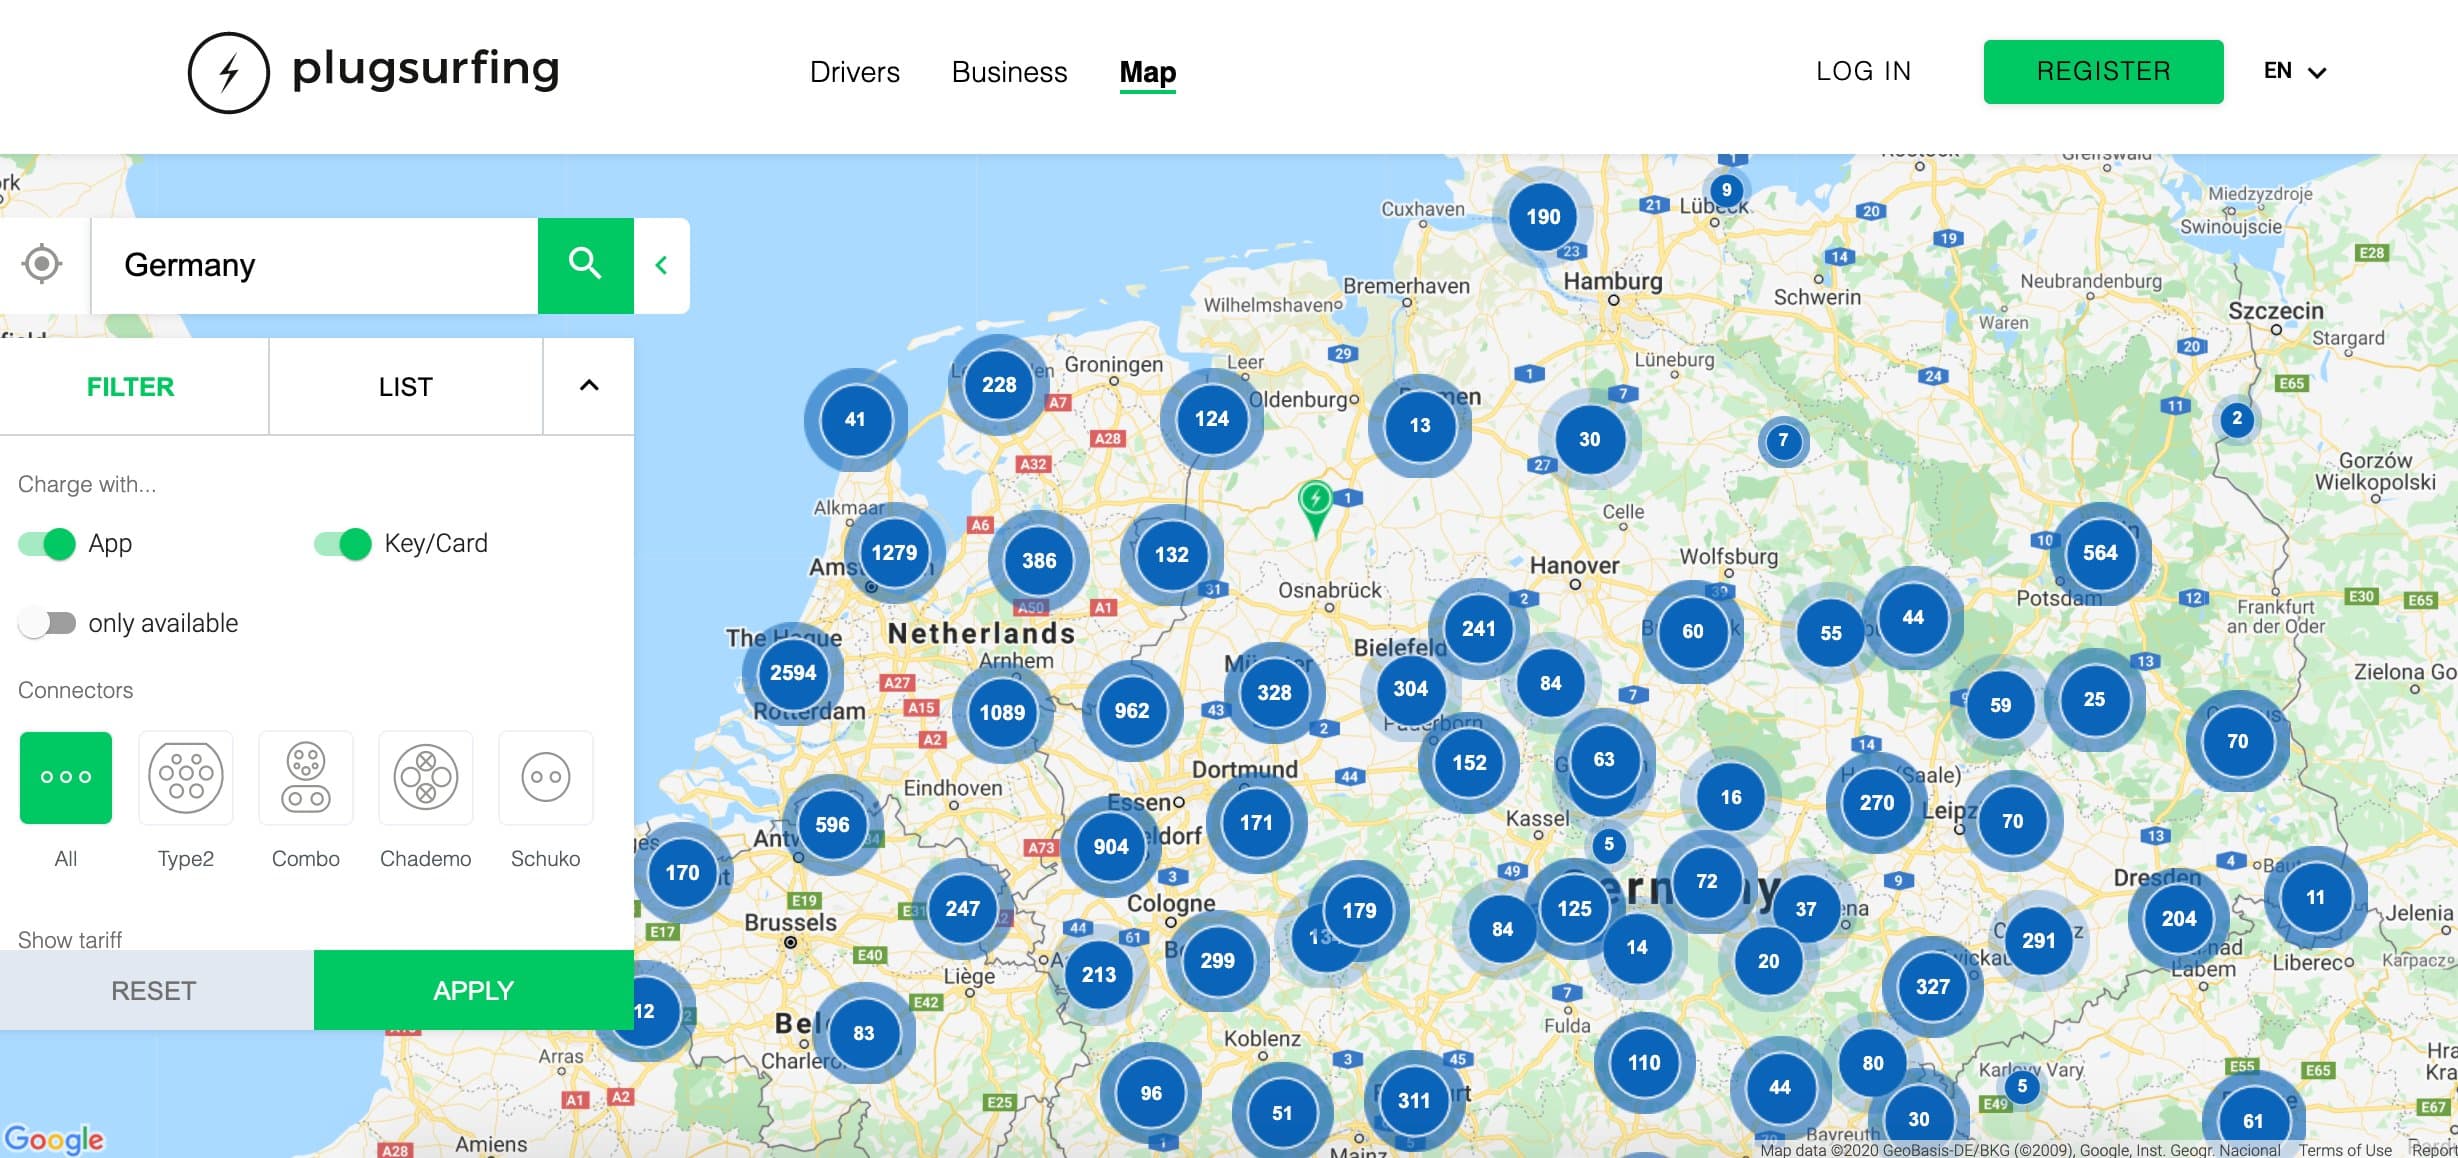Turn off the Key/Card toggle
This screenshot has width=2458, height=1158.
coord(343,544)
